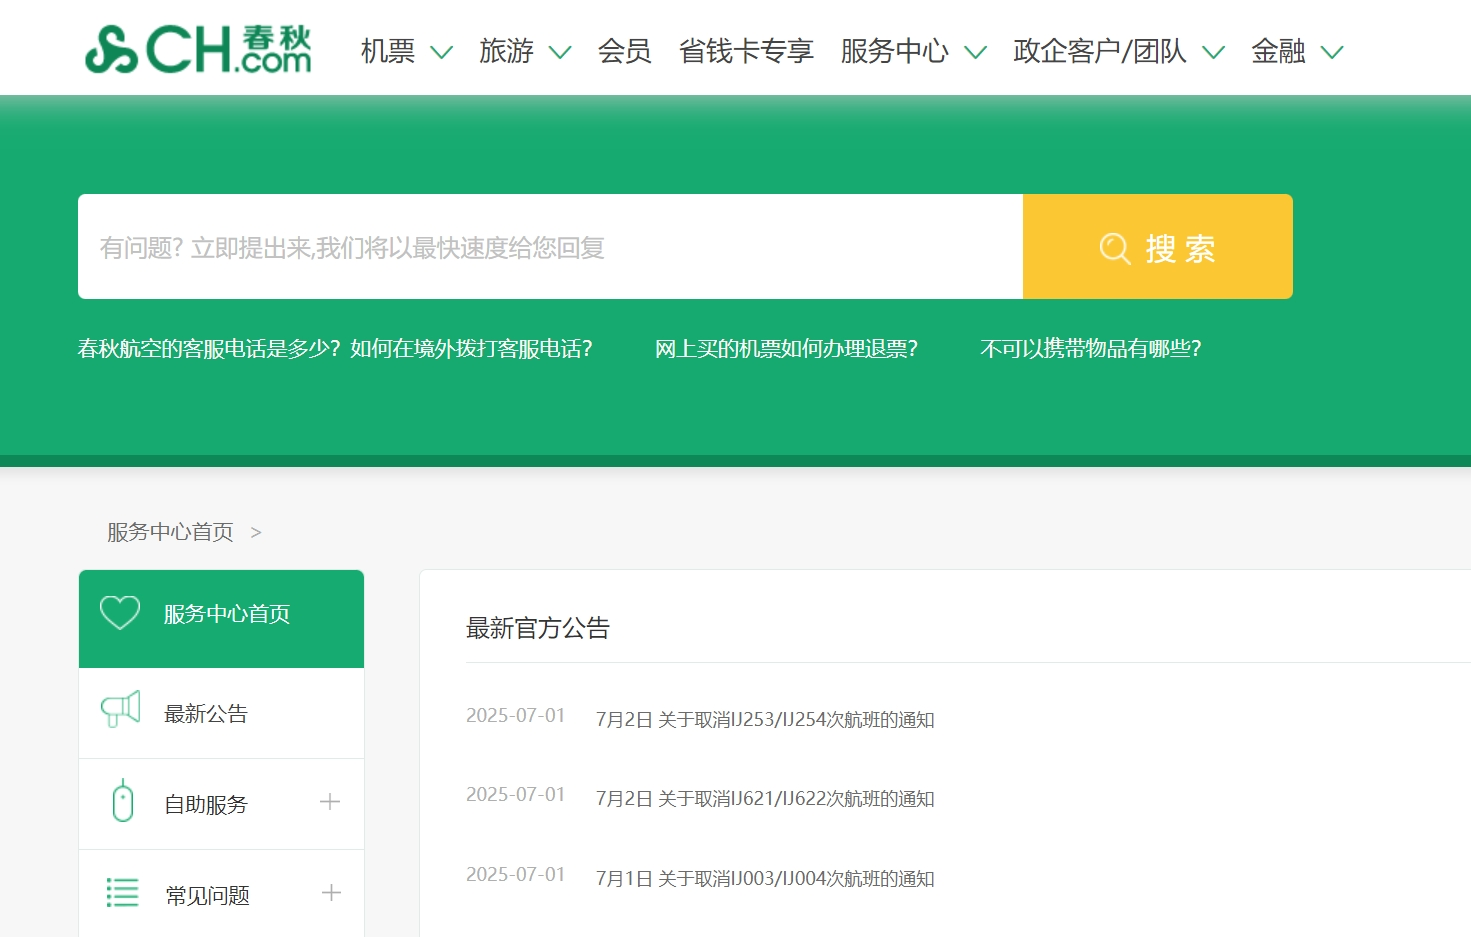Open the 政企客户/团队 dropdown arrow
1471x937 pixels.
[x=1213, y=52]
